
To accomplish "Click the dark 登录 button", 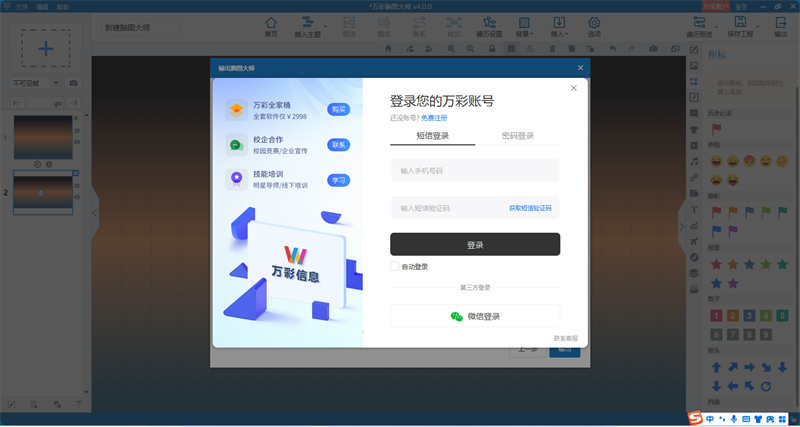I will (x=475, y=244).
